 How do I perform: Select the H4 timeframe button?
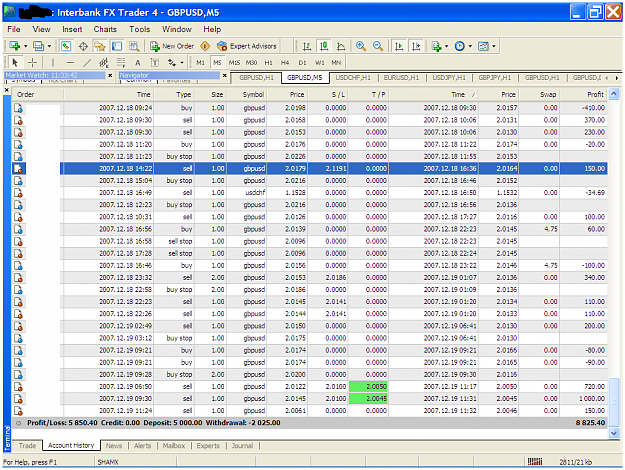click(285, 63)
